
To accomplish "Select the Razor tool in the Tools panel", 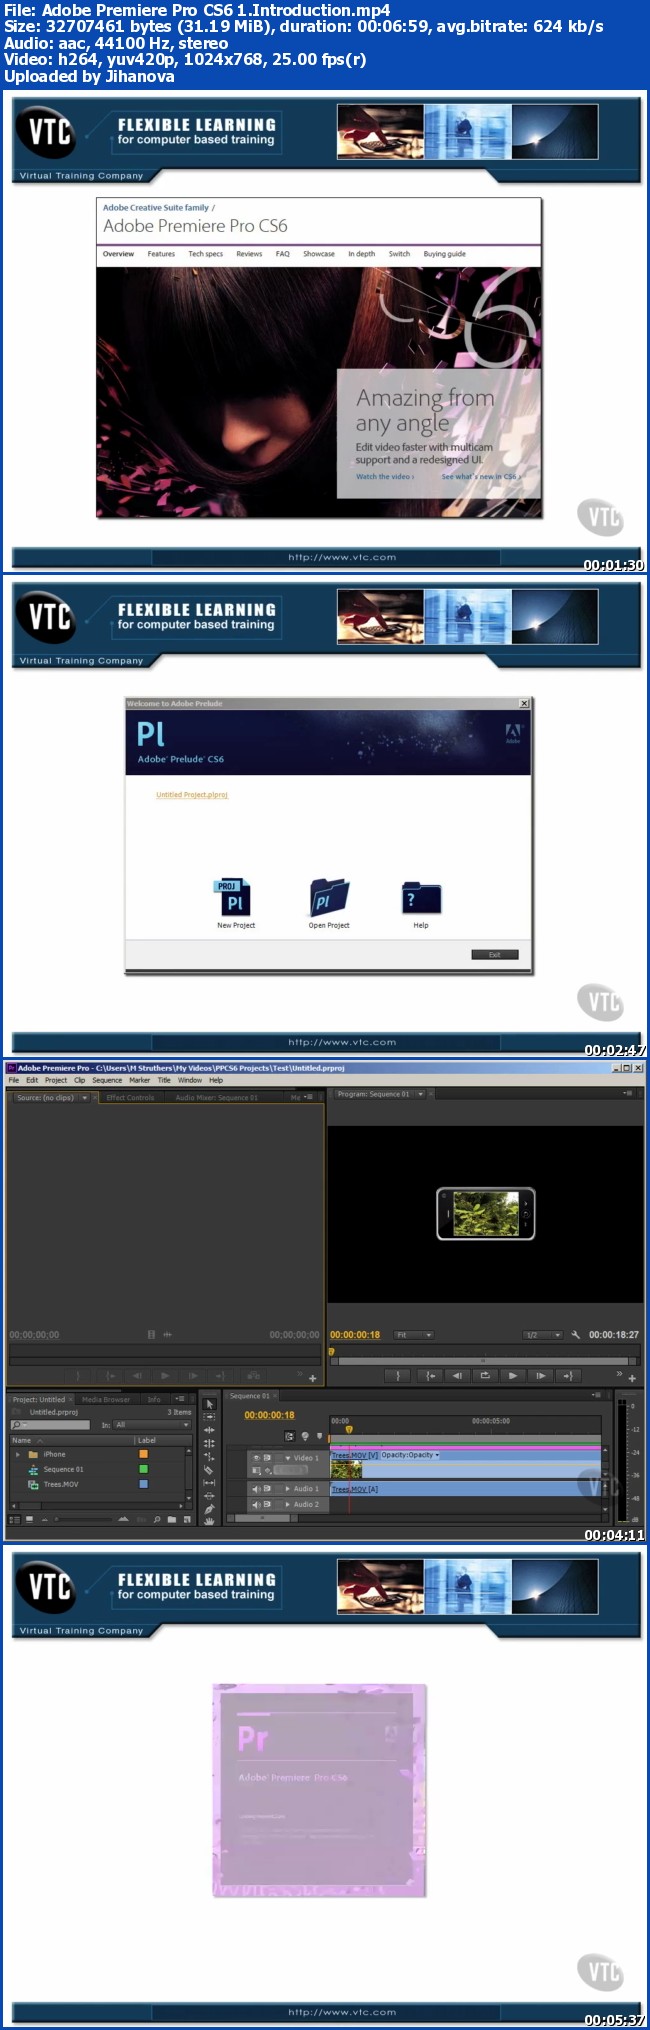I will point(209,1470).
